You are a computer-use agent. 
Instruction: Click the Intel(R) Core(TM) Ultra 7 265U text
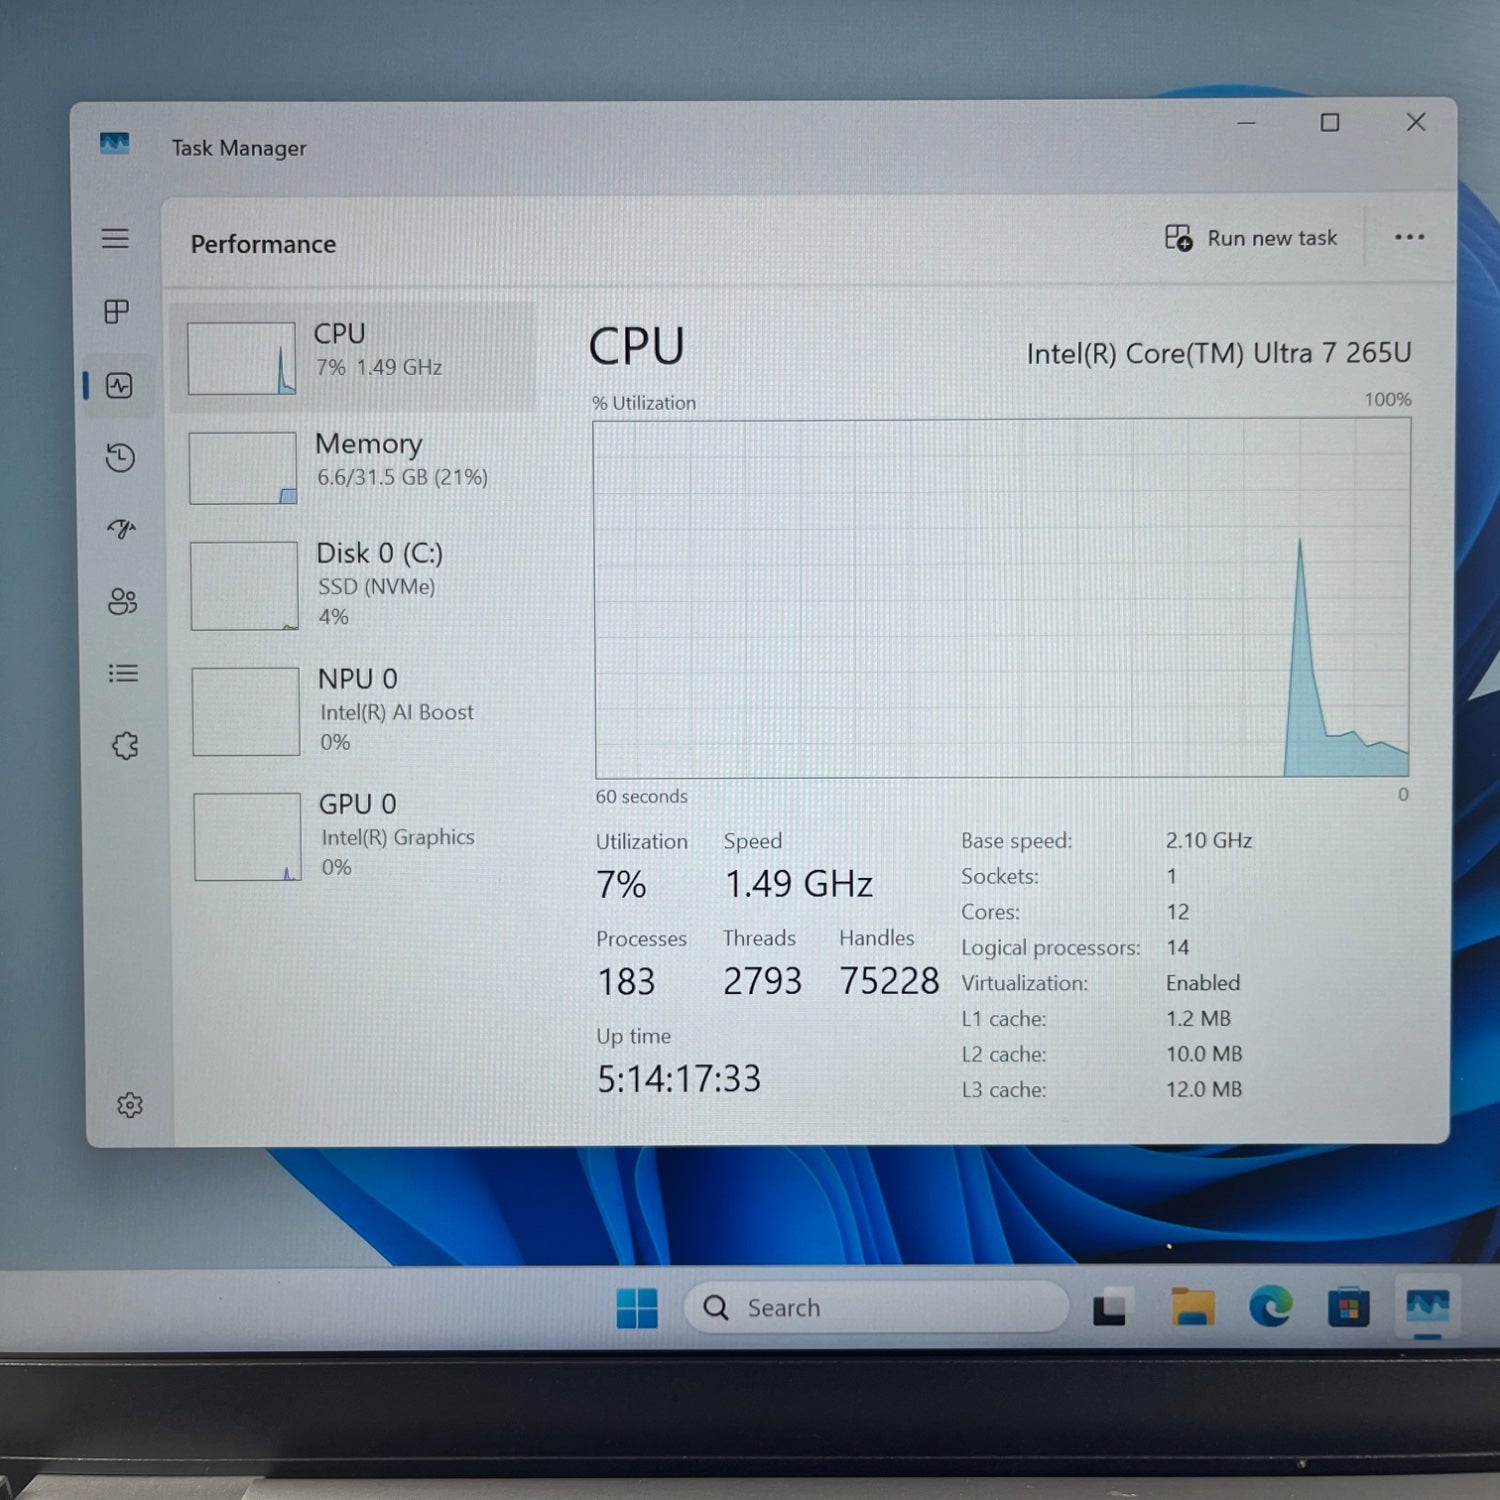point(1219,353)
